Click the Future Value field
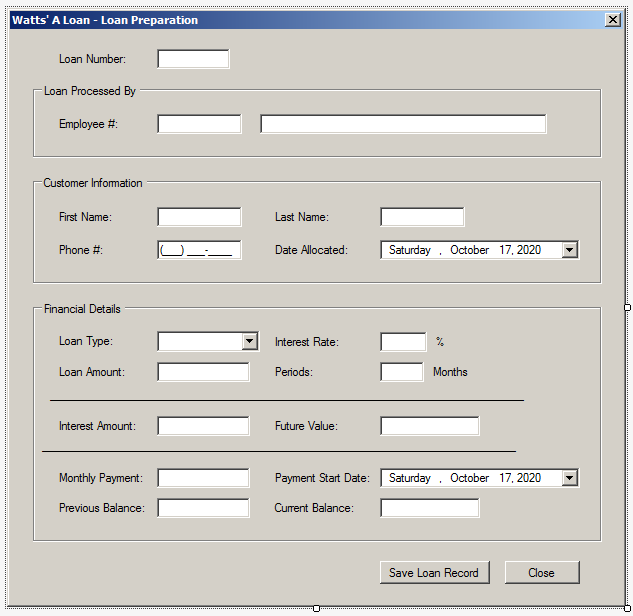 (430, 426)
